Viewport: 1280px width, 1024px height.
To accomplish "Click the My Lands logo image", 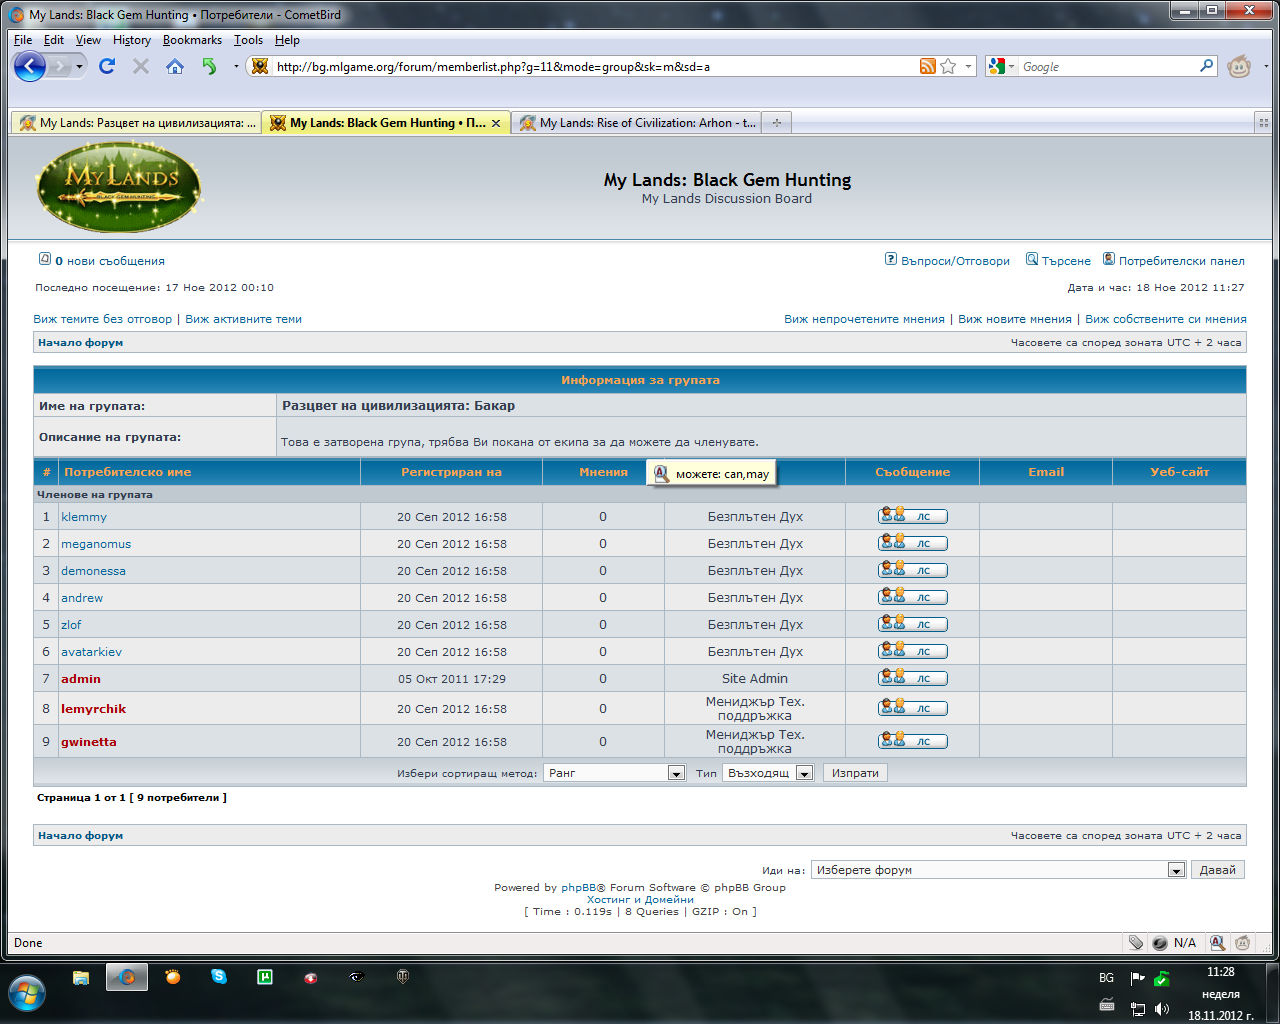I will [x=119, y=187].
